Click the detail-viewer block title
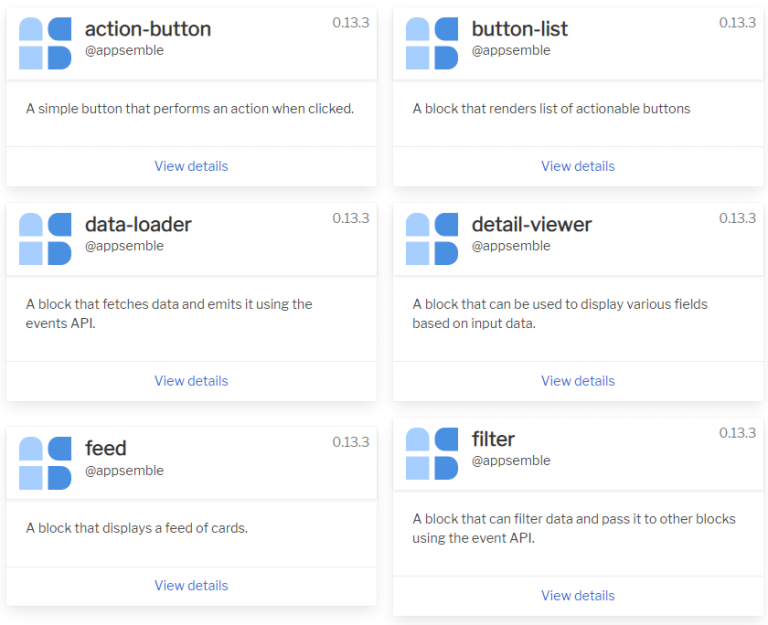The image size is (768, 625). (x=532, y=225)
